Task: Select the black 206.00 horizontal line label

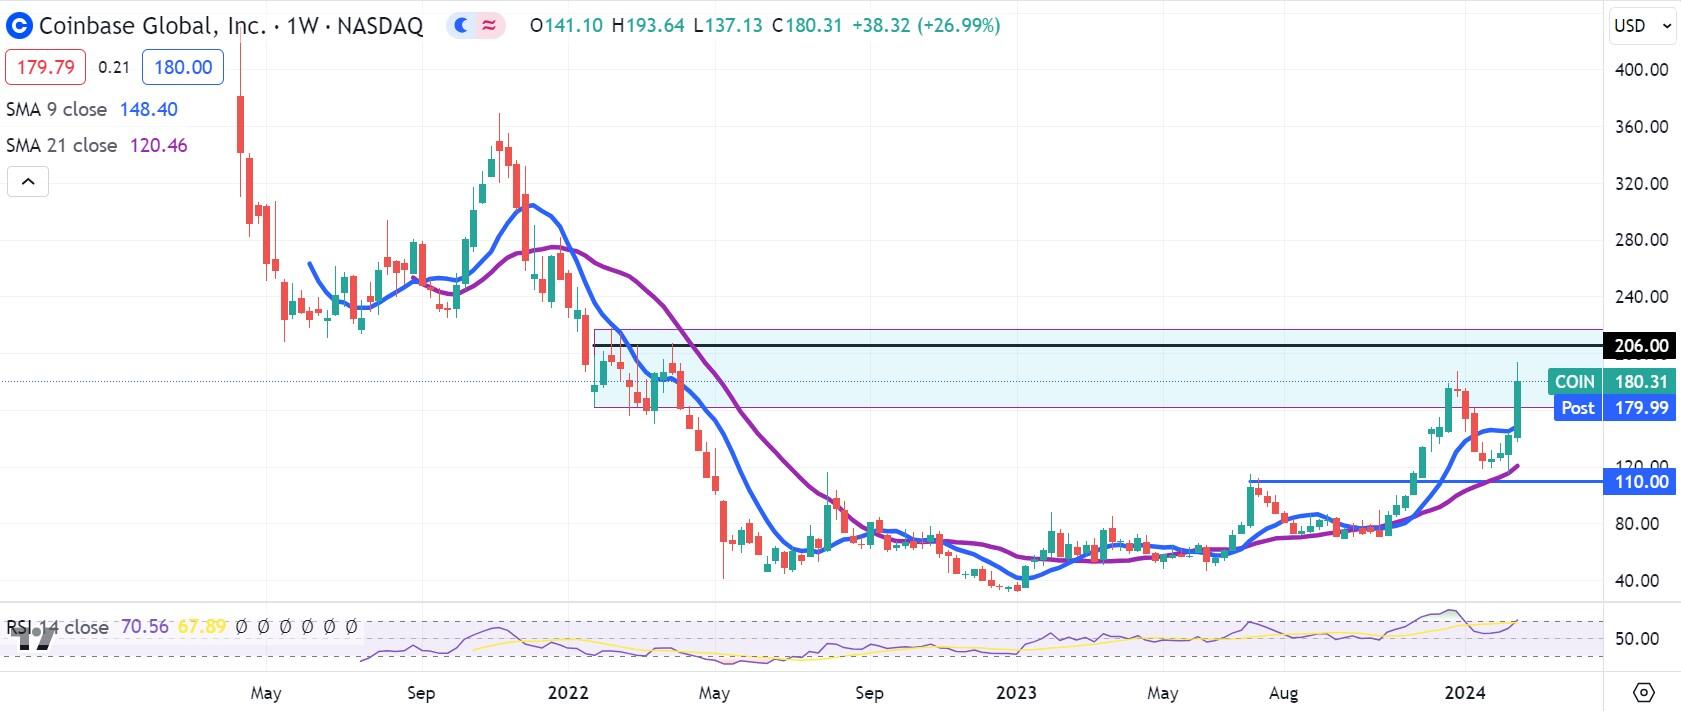Action: [1641, 346]
